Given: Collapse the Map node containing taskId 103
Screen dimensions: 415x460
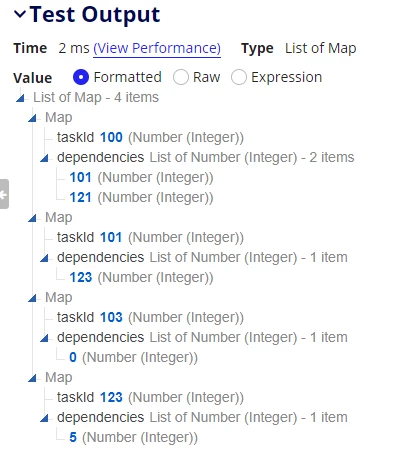Looking at the screenshot, I should coord(32,298).
